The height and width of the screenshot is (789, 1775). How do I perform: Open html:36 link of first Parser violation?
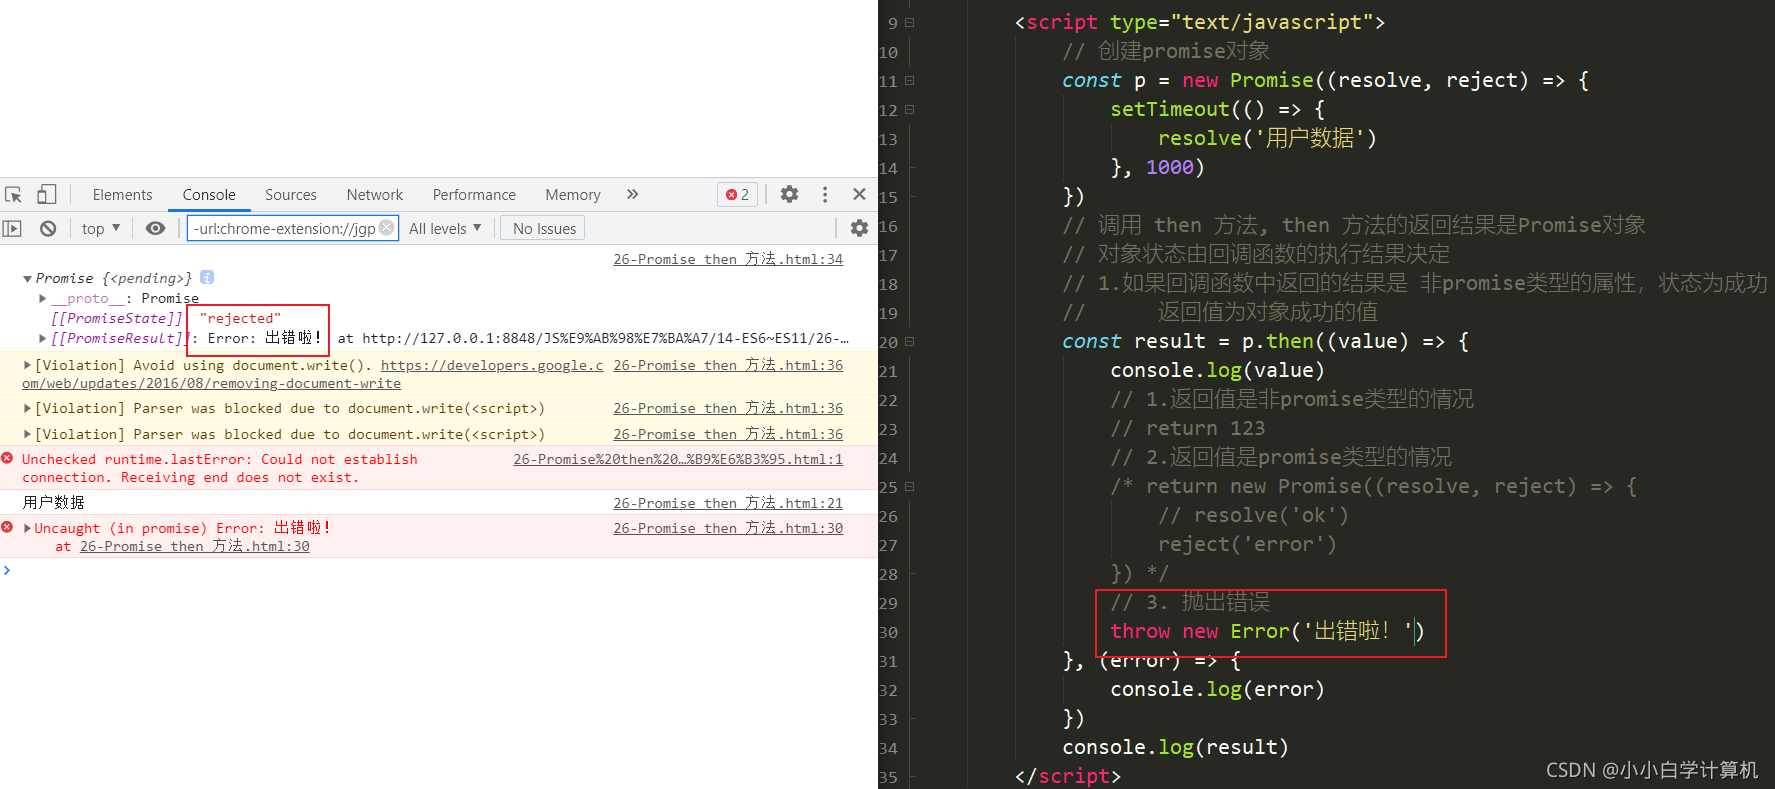pos(728,408)
